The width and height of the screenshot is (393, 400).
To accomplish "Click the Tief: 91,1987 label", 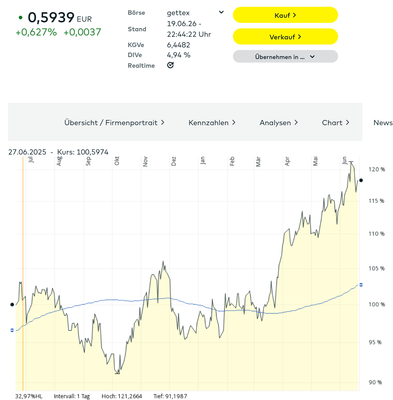I will tap(170, 396).
